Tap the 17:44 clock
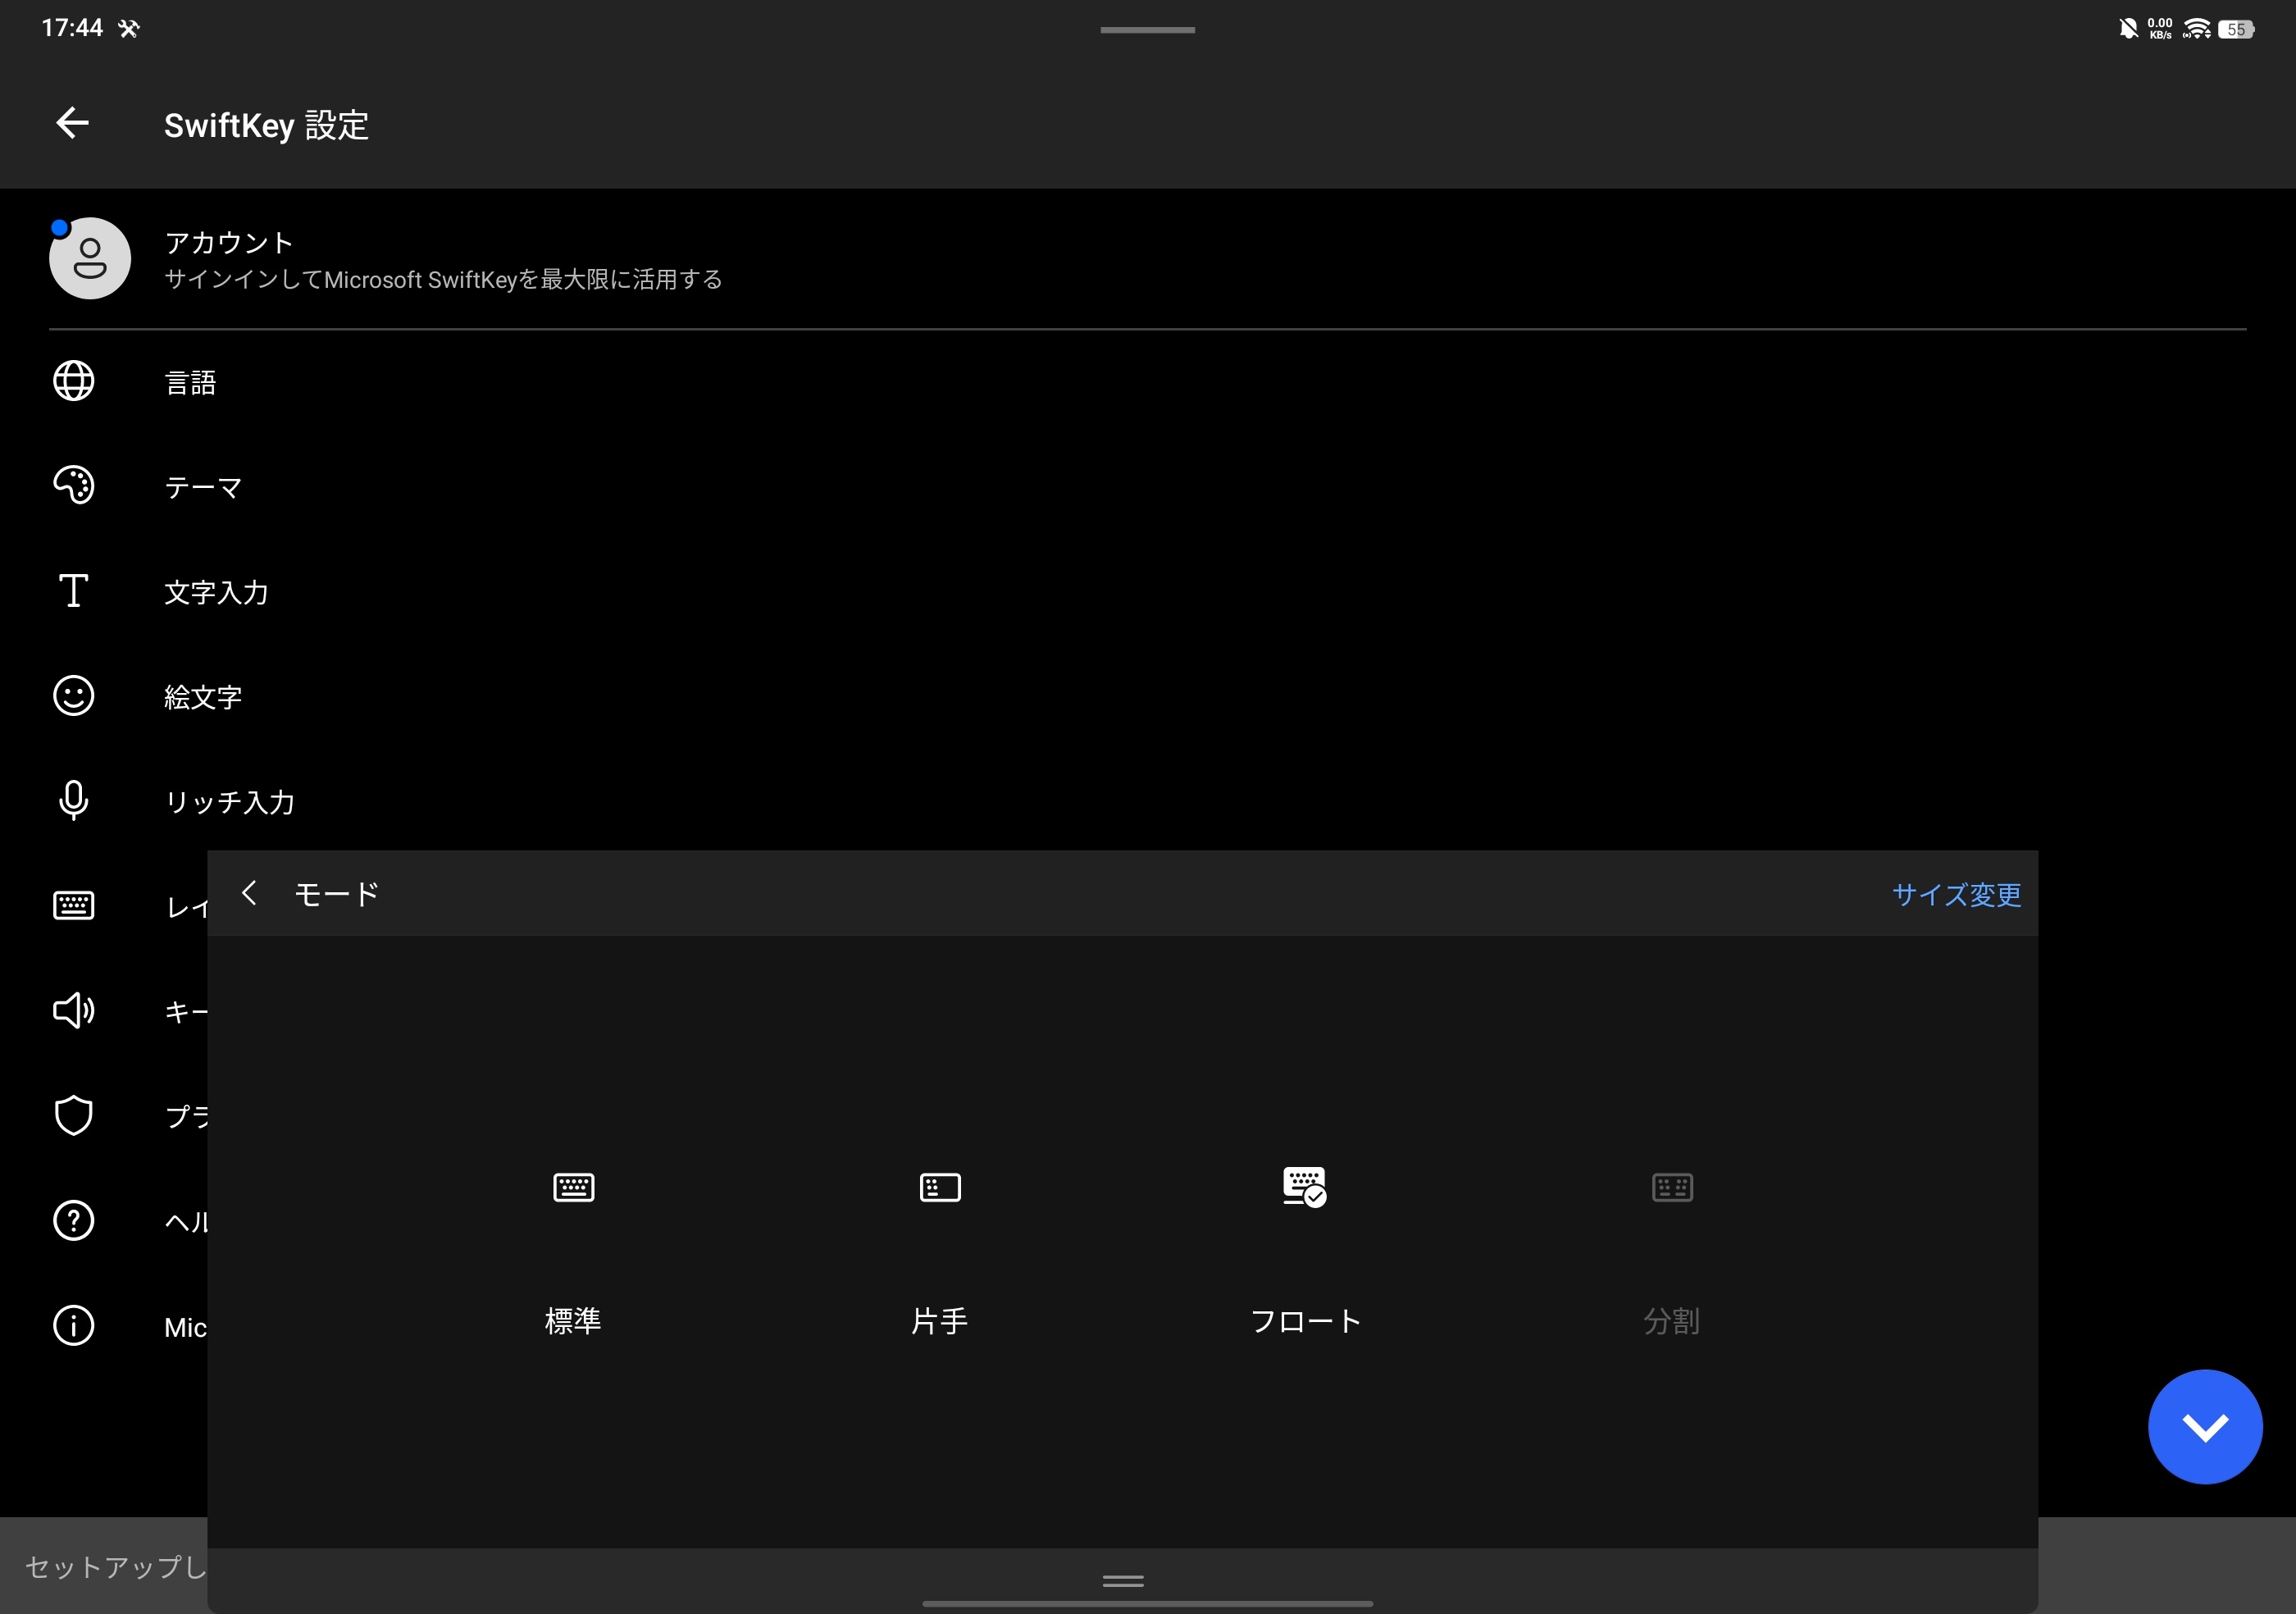 pos(72,28)
